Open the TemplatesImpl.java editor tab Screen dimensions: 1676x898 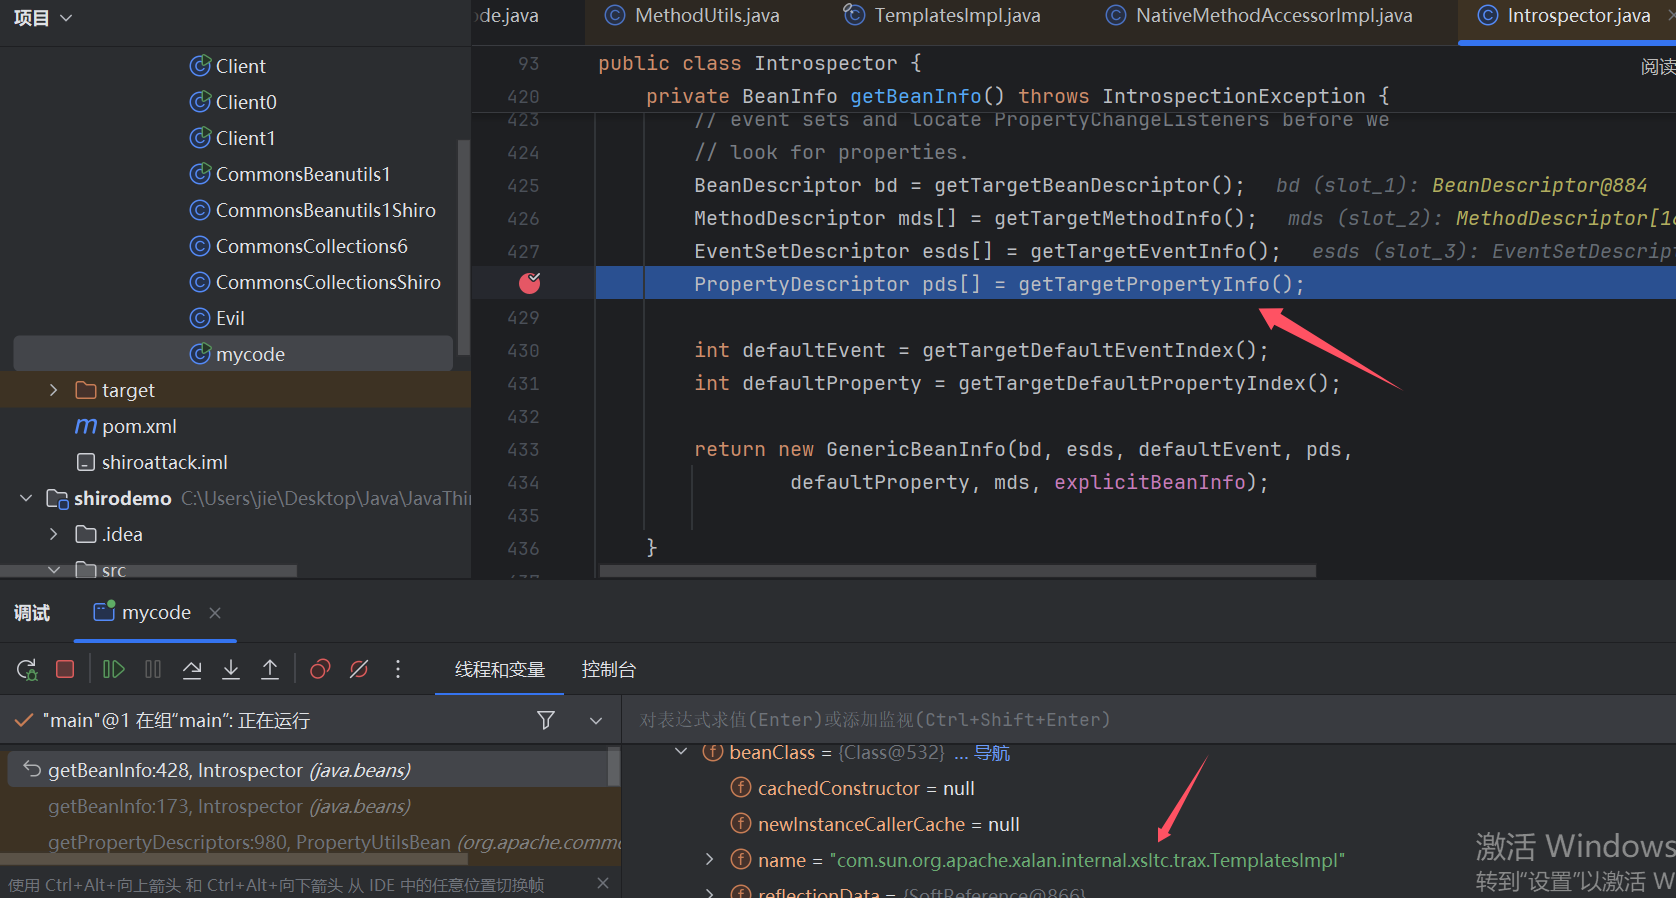tap(942, 15)
